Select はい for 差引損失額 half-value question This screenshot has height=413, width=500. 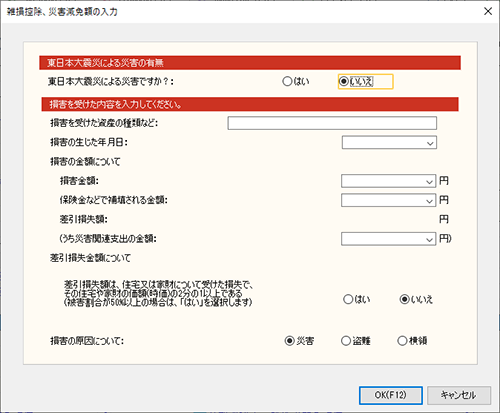357,299
